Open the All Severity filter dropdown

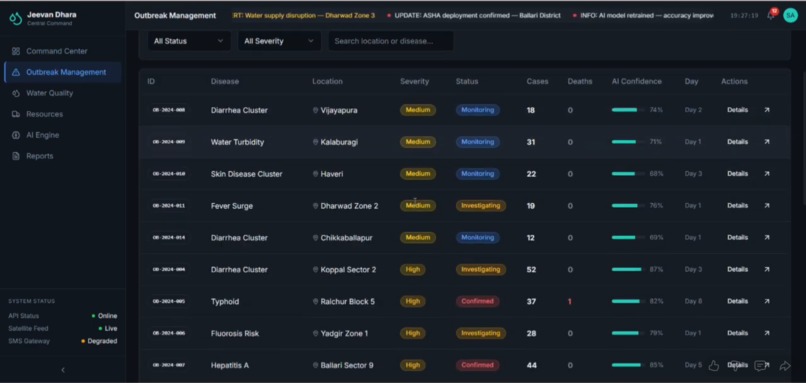pyautogui.click(x=279, y=41)
